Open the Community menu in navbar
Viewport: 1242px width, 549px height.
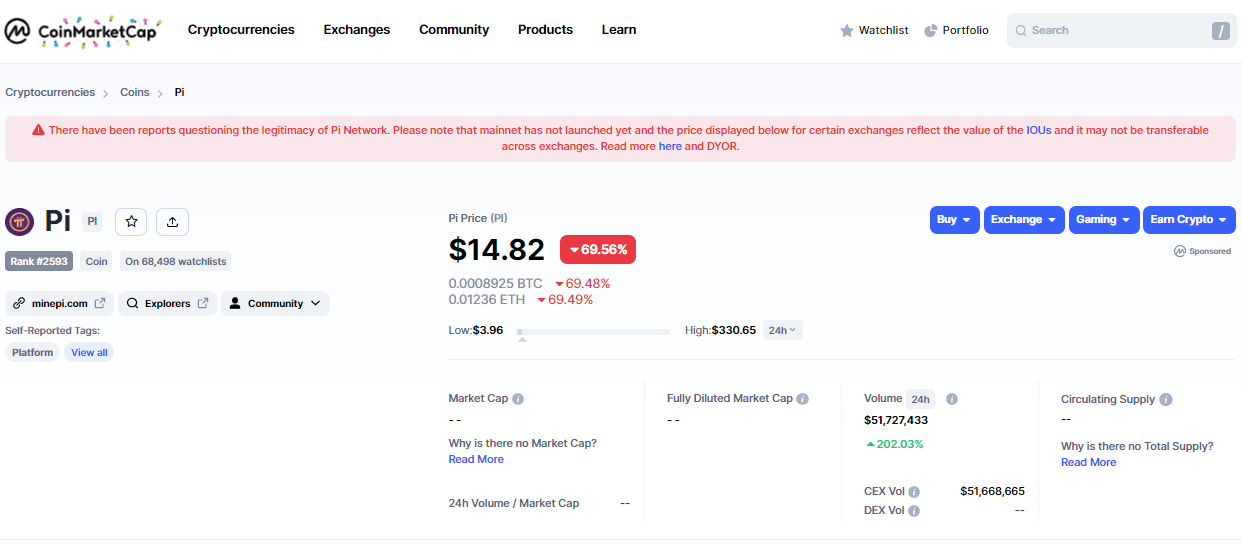click(x=454, y=30)
